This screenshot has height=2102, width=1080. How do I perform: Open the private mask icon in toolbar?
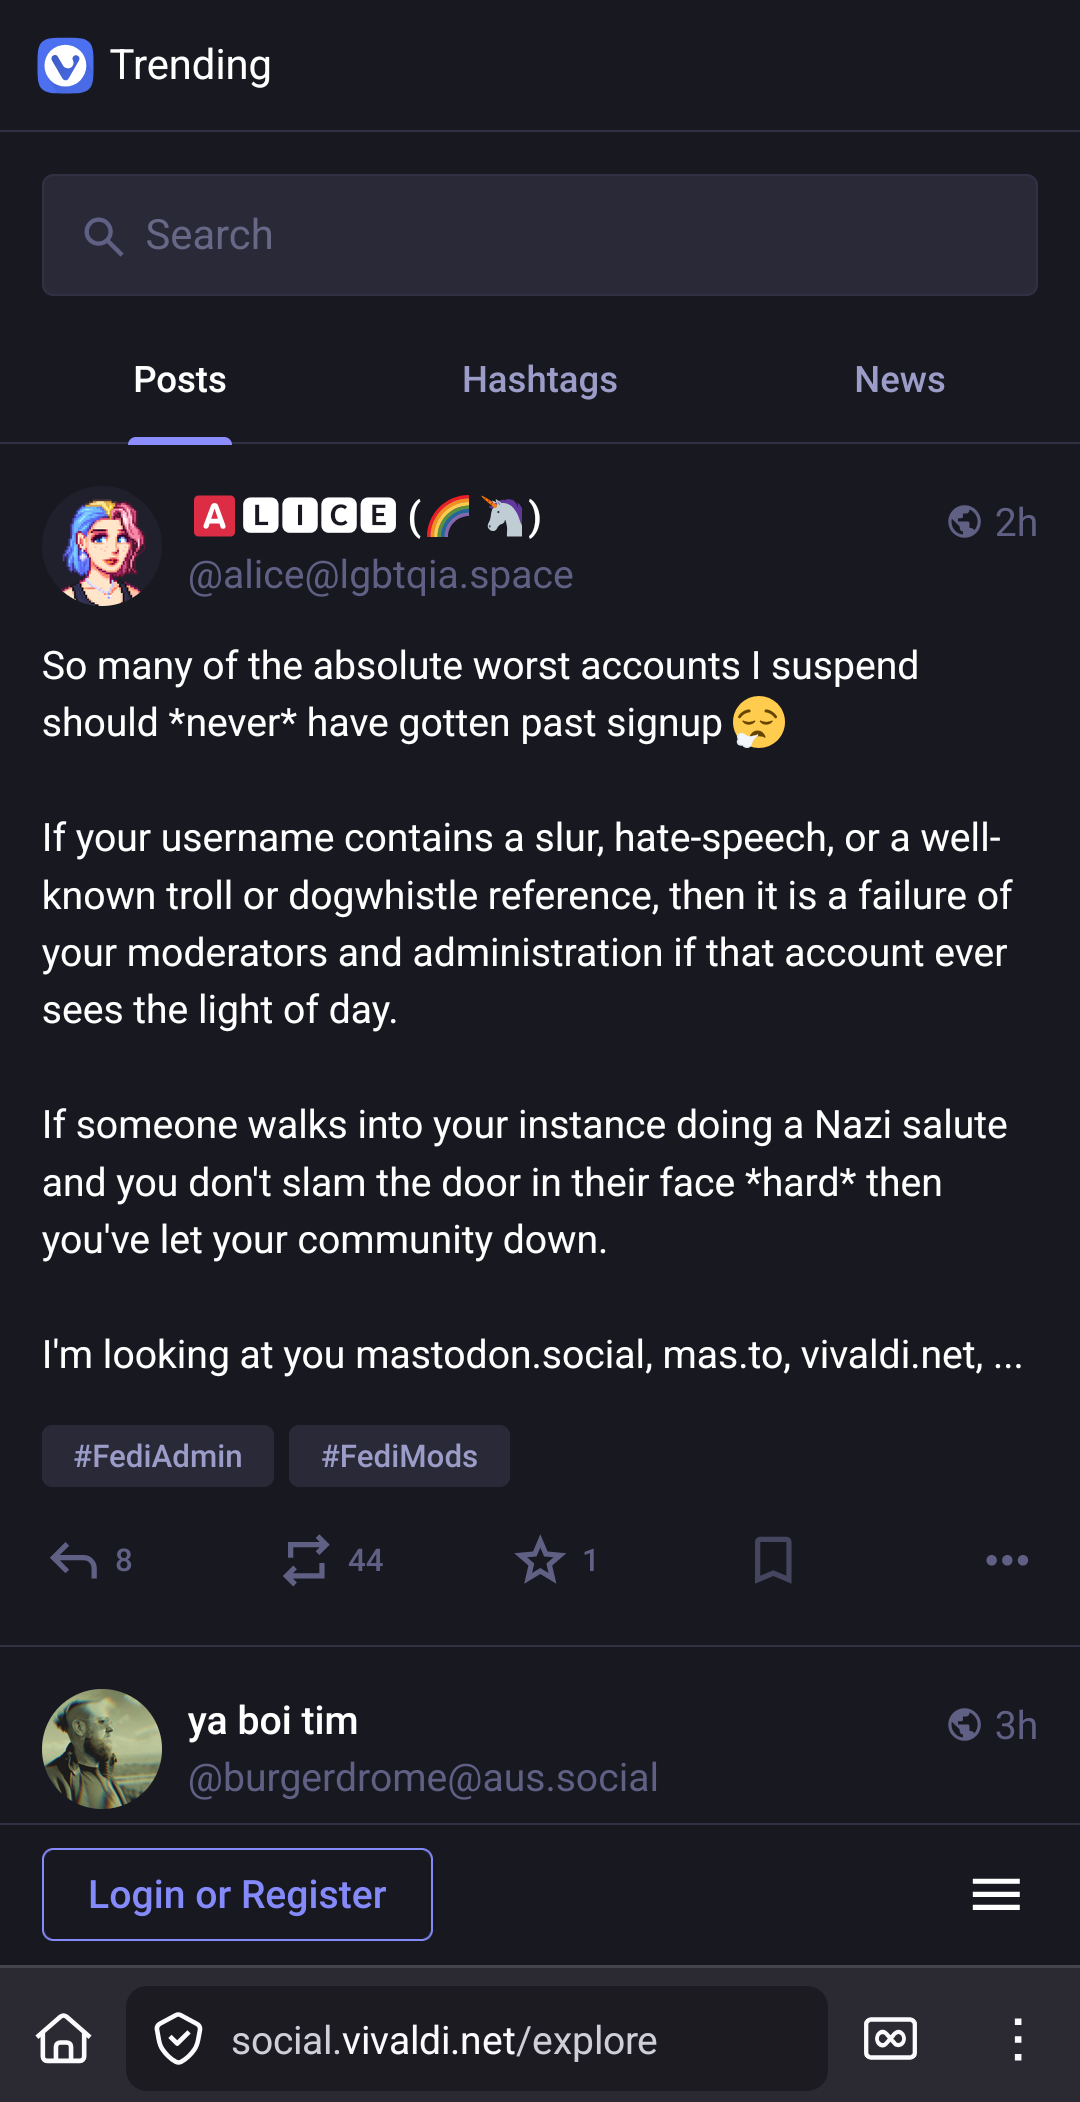(x=890, y=2039)
